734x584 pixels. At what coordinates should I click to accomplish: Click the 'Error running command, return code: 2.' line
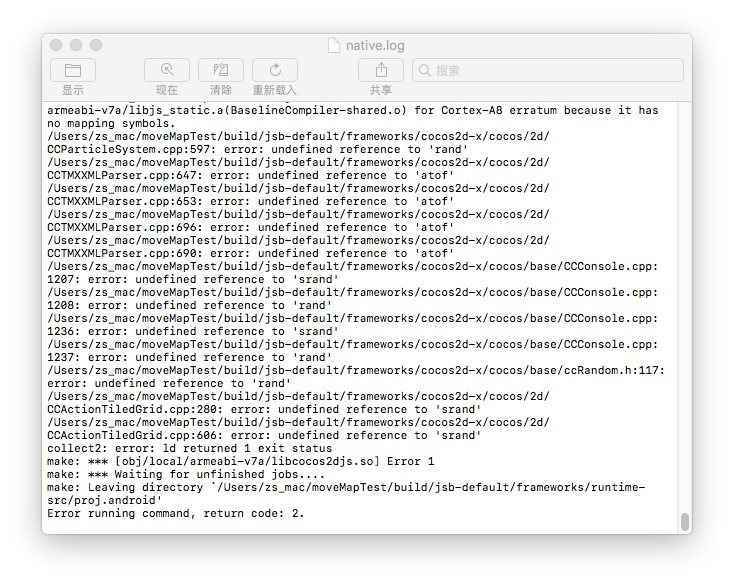[x=176, y=513]
